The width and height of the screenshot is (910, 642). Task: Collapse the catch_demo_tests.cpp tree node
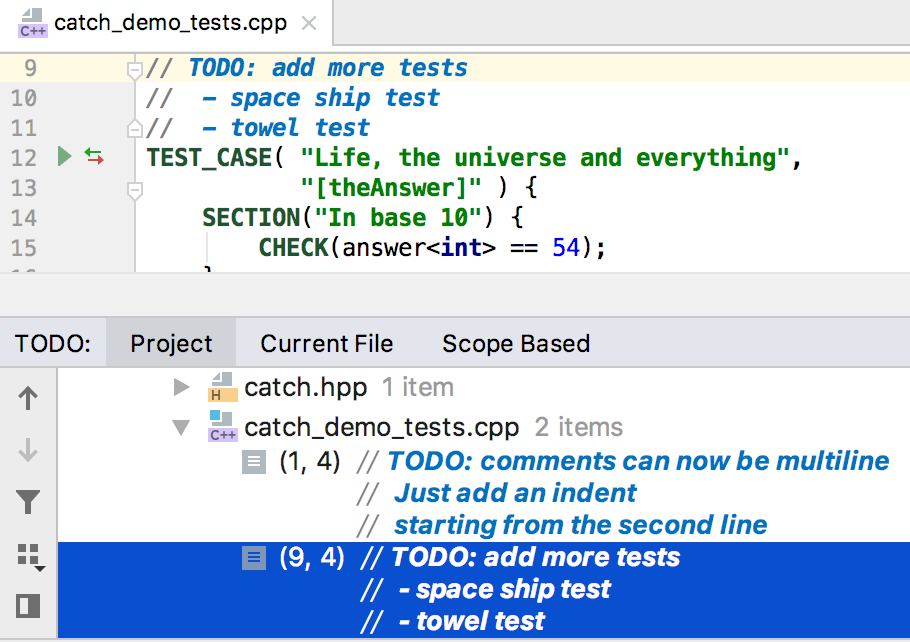coord(181,428)
